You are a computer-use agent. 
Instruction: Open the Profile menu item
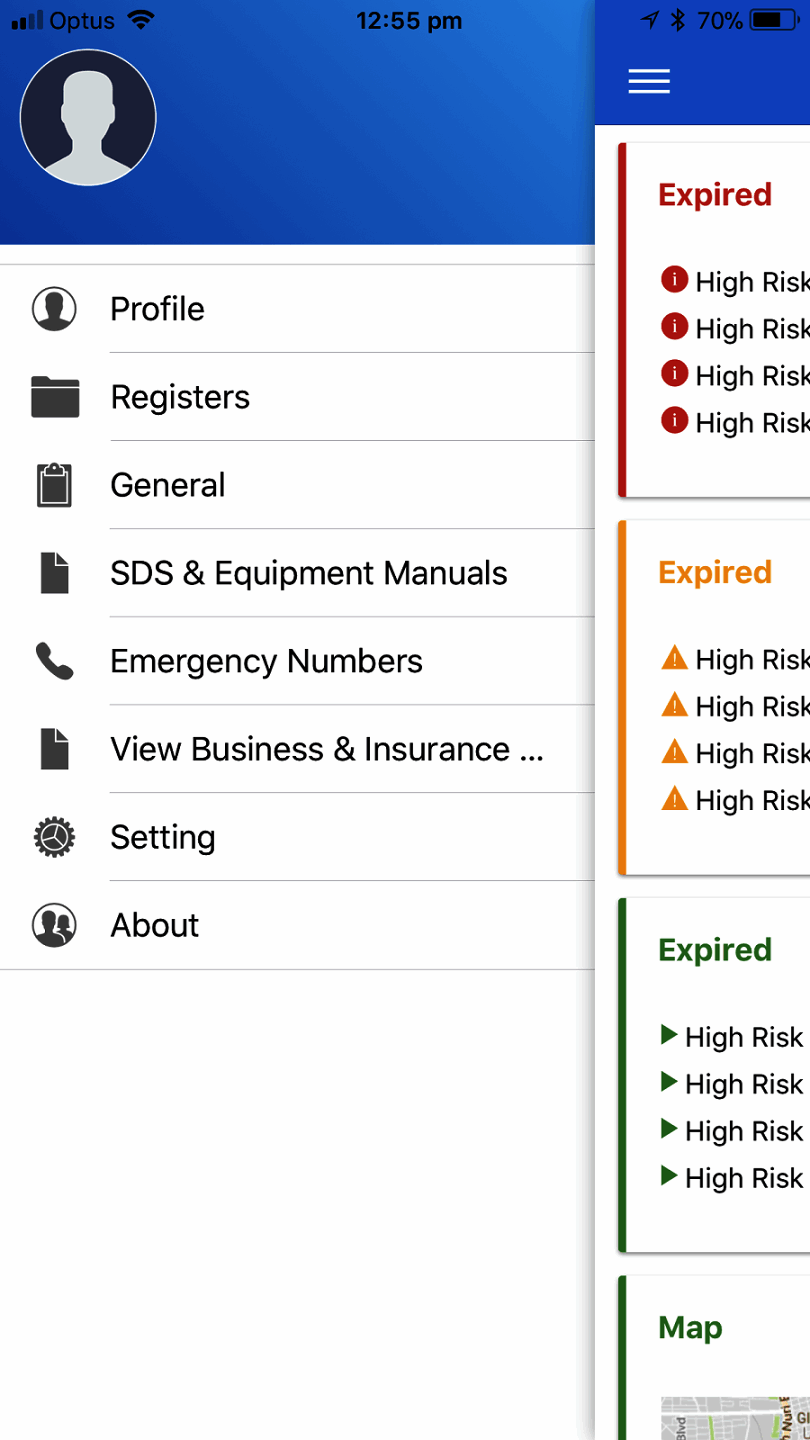pos(158,309)
